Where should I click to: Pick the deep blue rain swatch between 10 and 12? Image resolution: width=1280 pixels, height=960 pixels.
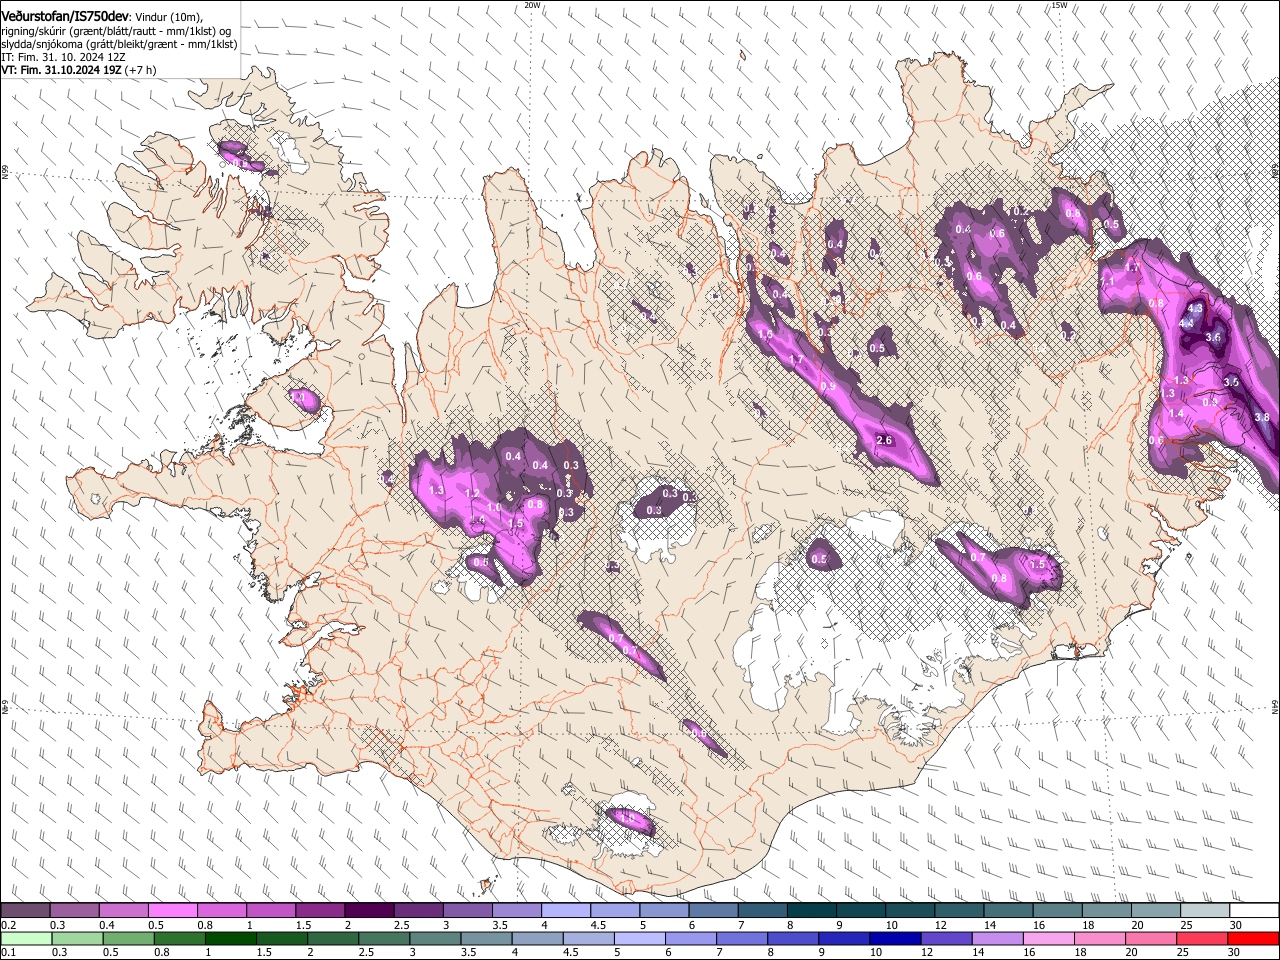click(895, 938)
